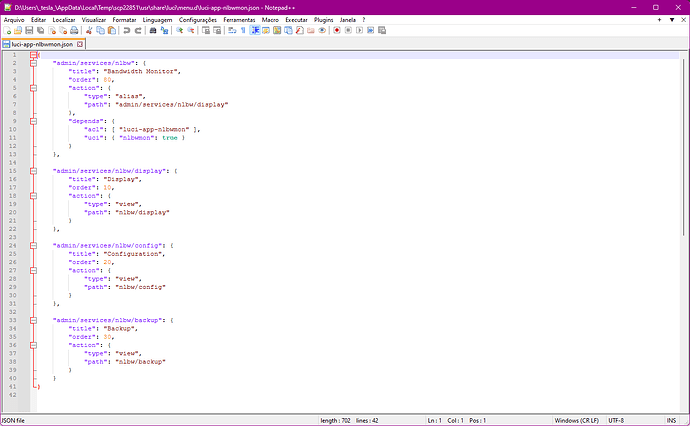The height and width of the screenshot is (426, 690).
Task: Open the Function List panel icon
Action: coord(300,30)
